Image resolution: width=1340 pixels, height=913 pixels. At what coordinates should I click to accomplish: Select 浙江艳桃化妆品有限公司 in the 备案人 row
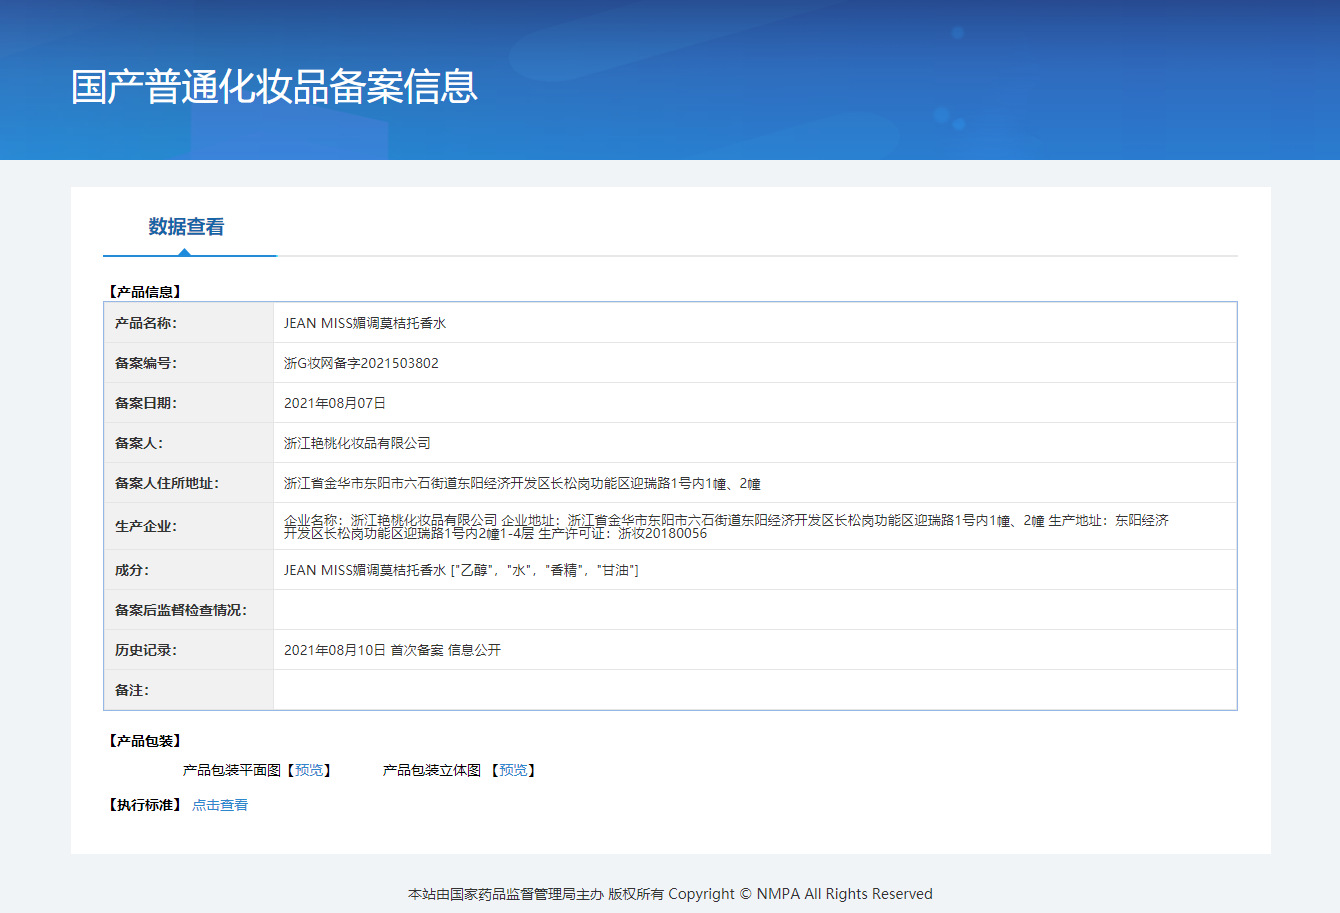pos(357,443)
